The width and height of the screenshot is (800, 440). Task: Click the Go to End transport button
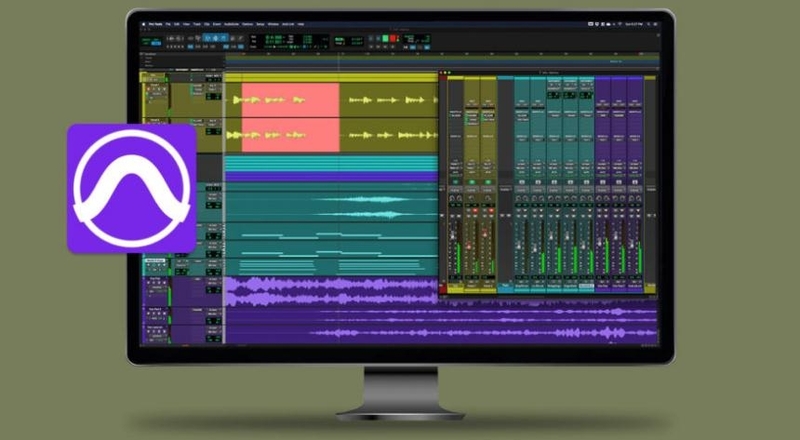point(392,46)
